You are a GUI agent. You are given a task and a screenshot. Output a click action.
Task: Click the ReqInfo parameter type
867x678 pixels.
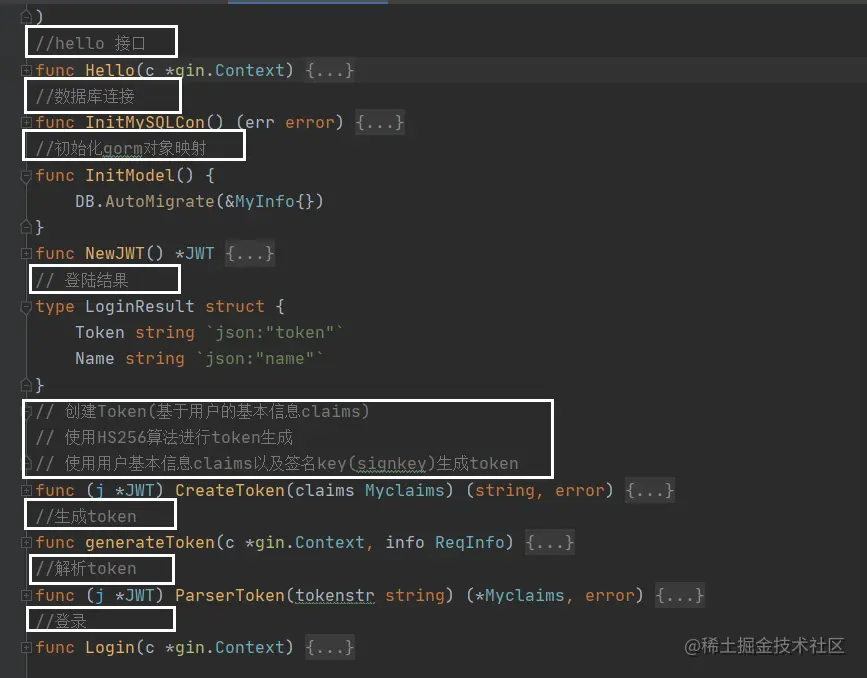click(470, 542)
